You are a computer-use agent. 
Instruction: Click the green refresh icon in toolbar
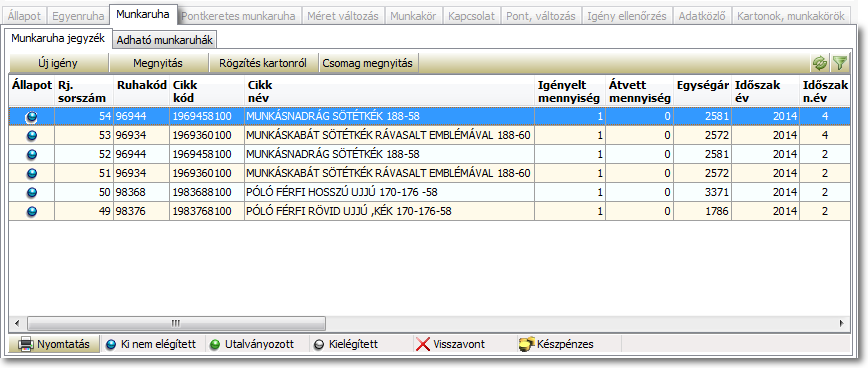(x=819, y=63)
